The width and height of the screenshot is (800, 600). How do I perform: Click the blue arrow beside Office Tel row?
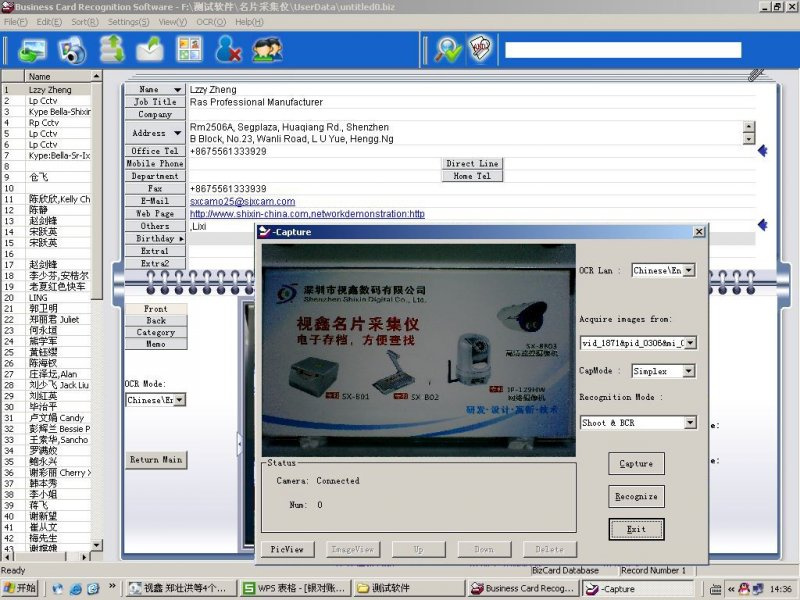(x=763, y=151)
